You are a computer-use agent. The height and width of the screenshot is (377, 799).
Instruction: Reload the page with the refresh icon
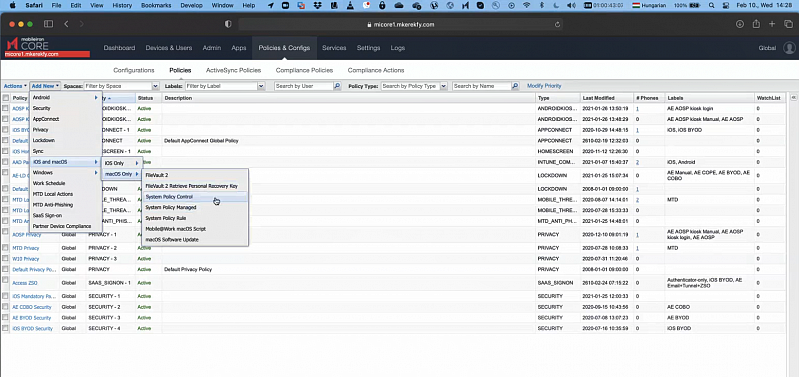(558, 24)
